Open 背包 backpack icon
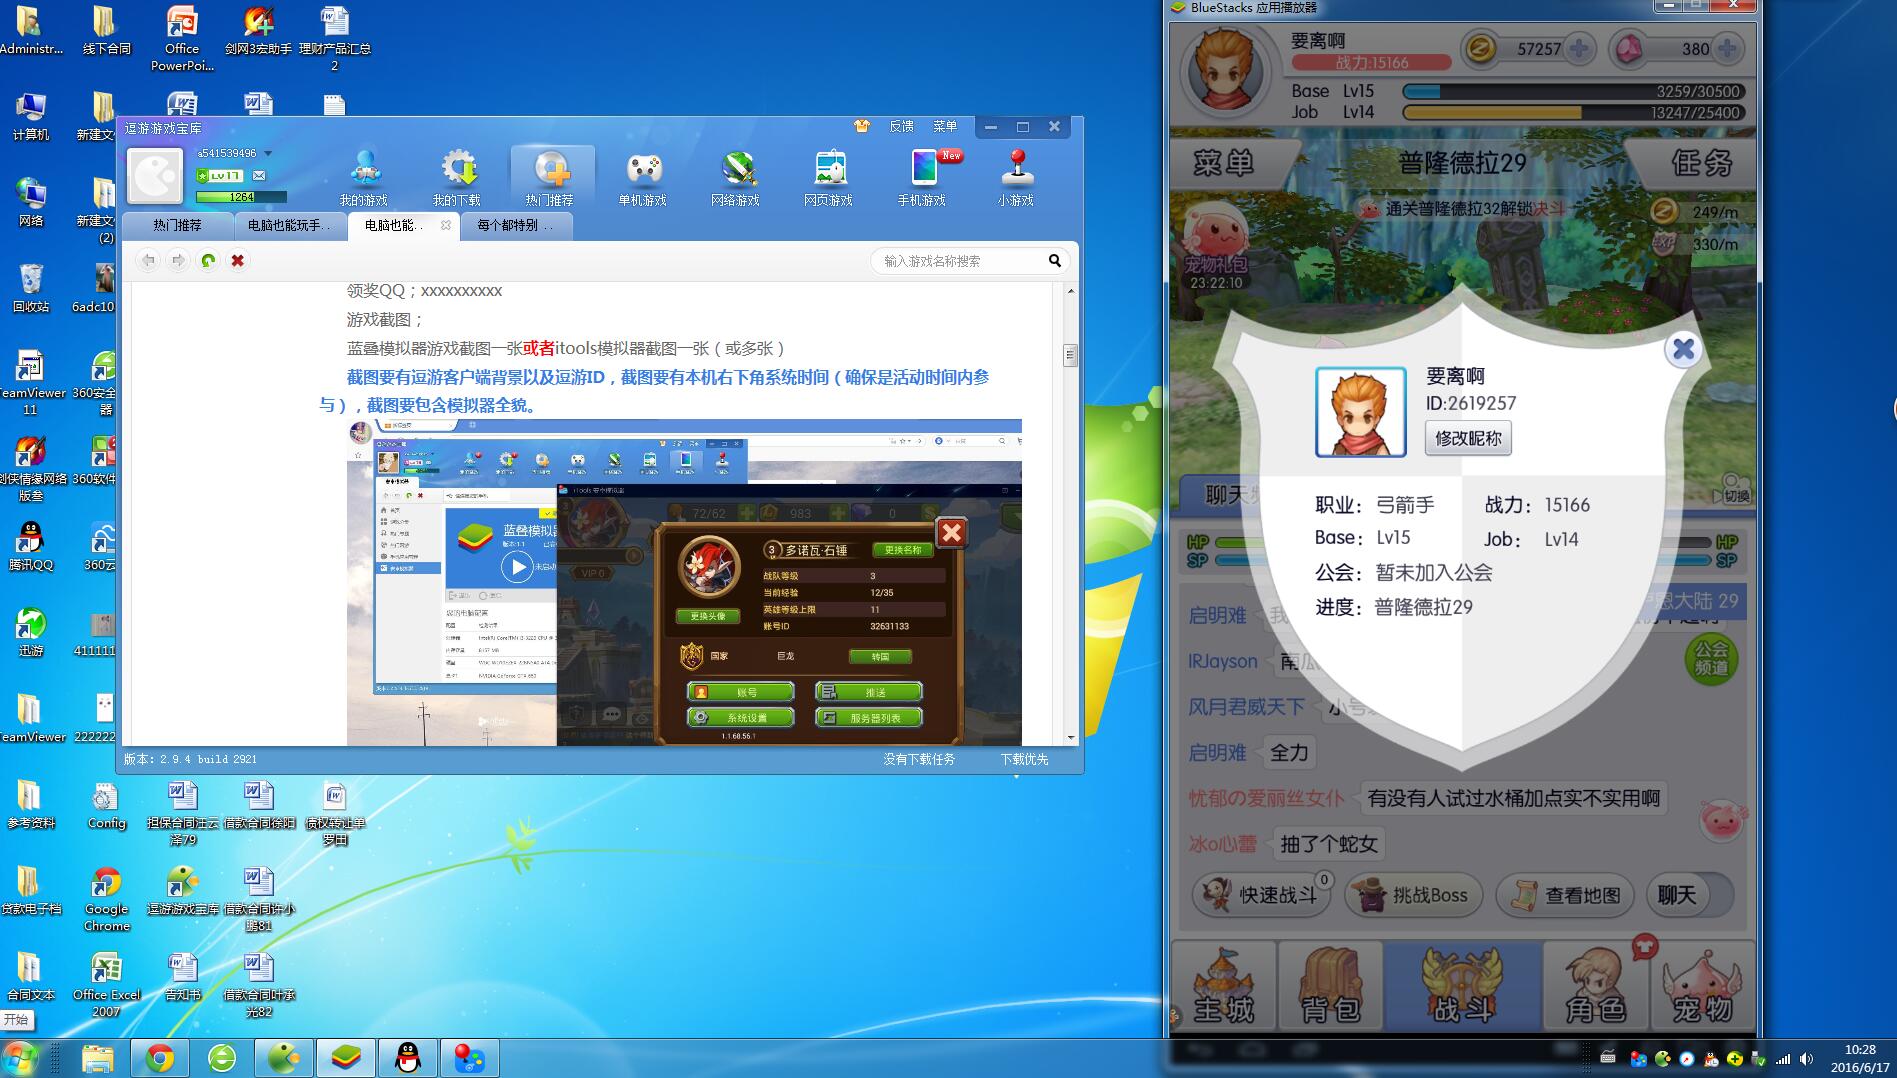 [x=1331, y=985]
